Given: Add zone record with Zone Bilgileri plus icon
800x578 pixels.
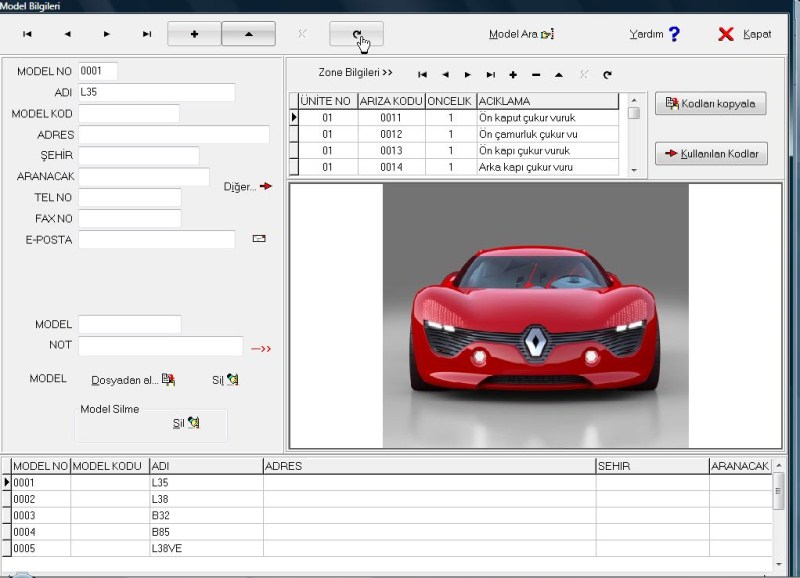Looking at the screenshot, I should (x=513, y=75).
